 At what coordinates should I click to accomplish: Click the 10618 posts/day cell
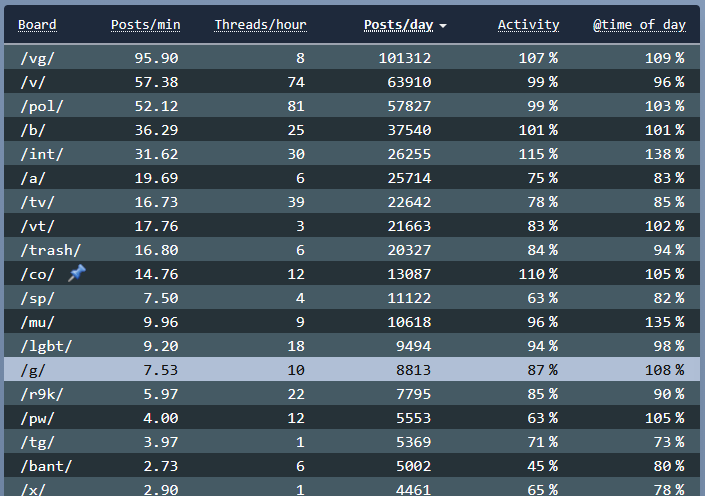pos(409,322)
